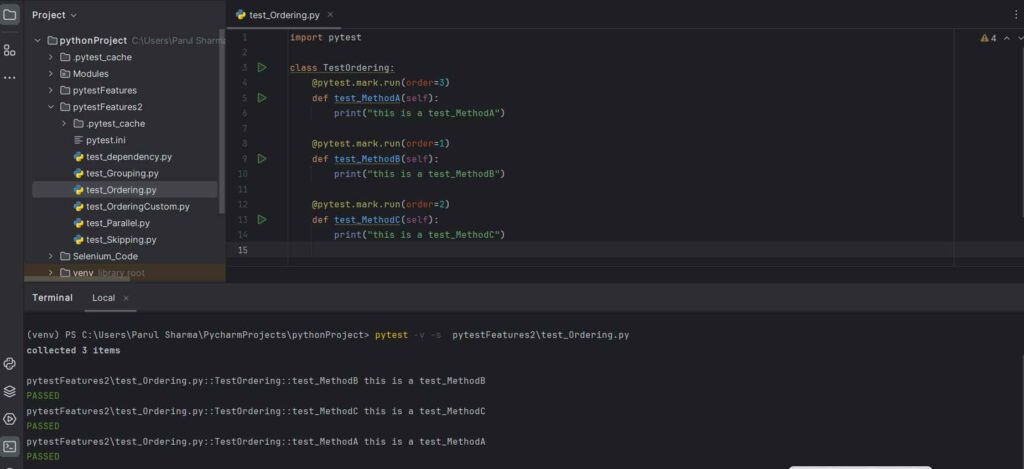The width and height of the screenshot is (1024, 469).
Task: Click the test_MethodC function name
Action: click(367, 219)
